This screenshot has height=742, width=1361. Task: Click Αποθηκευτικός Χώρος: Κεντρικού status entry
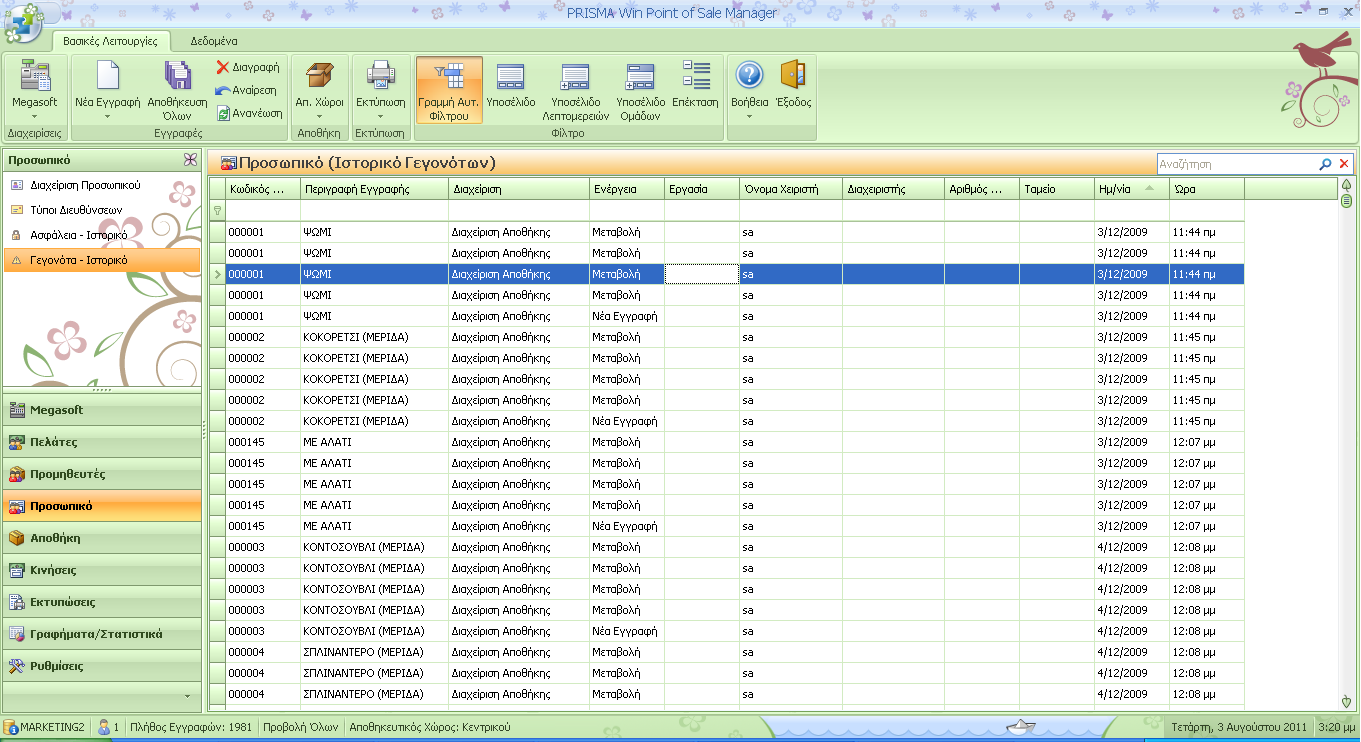(431, 727)
